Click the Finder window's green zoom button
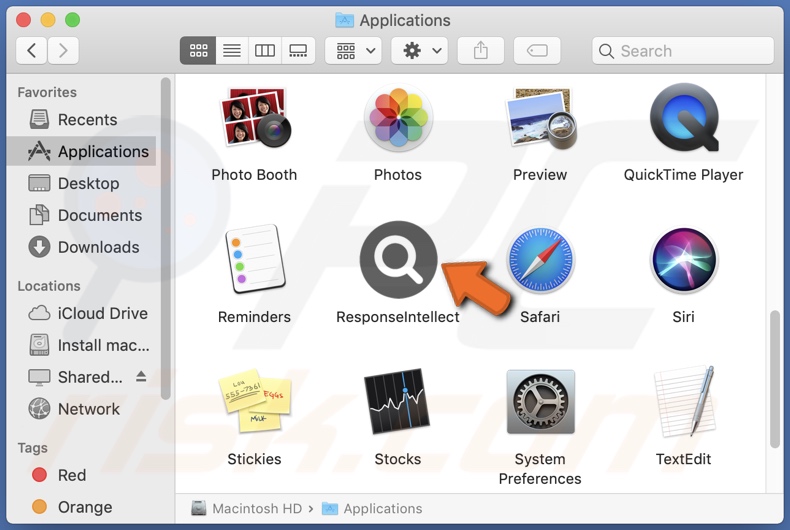Viewport: 790px width, 530px height. point(73,20)
